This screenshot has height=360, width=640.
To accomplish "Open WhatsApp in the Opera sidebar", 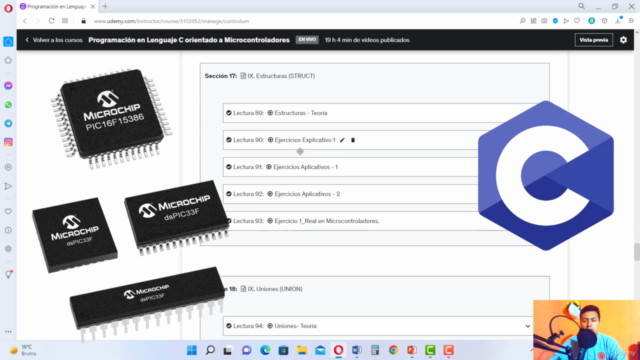I will point(8,105).
